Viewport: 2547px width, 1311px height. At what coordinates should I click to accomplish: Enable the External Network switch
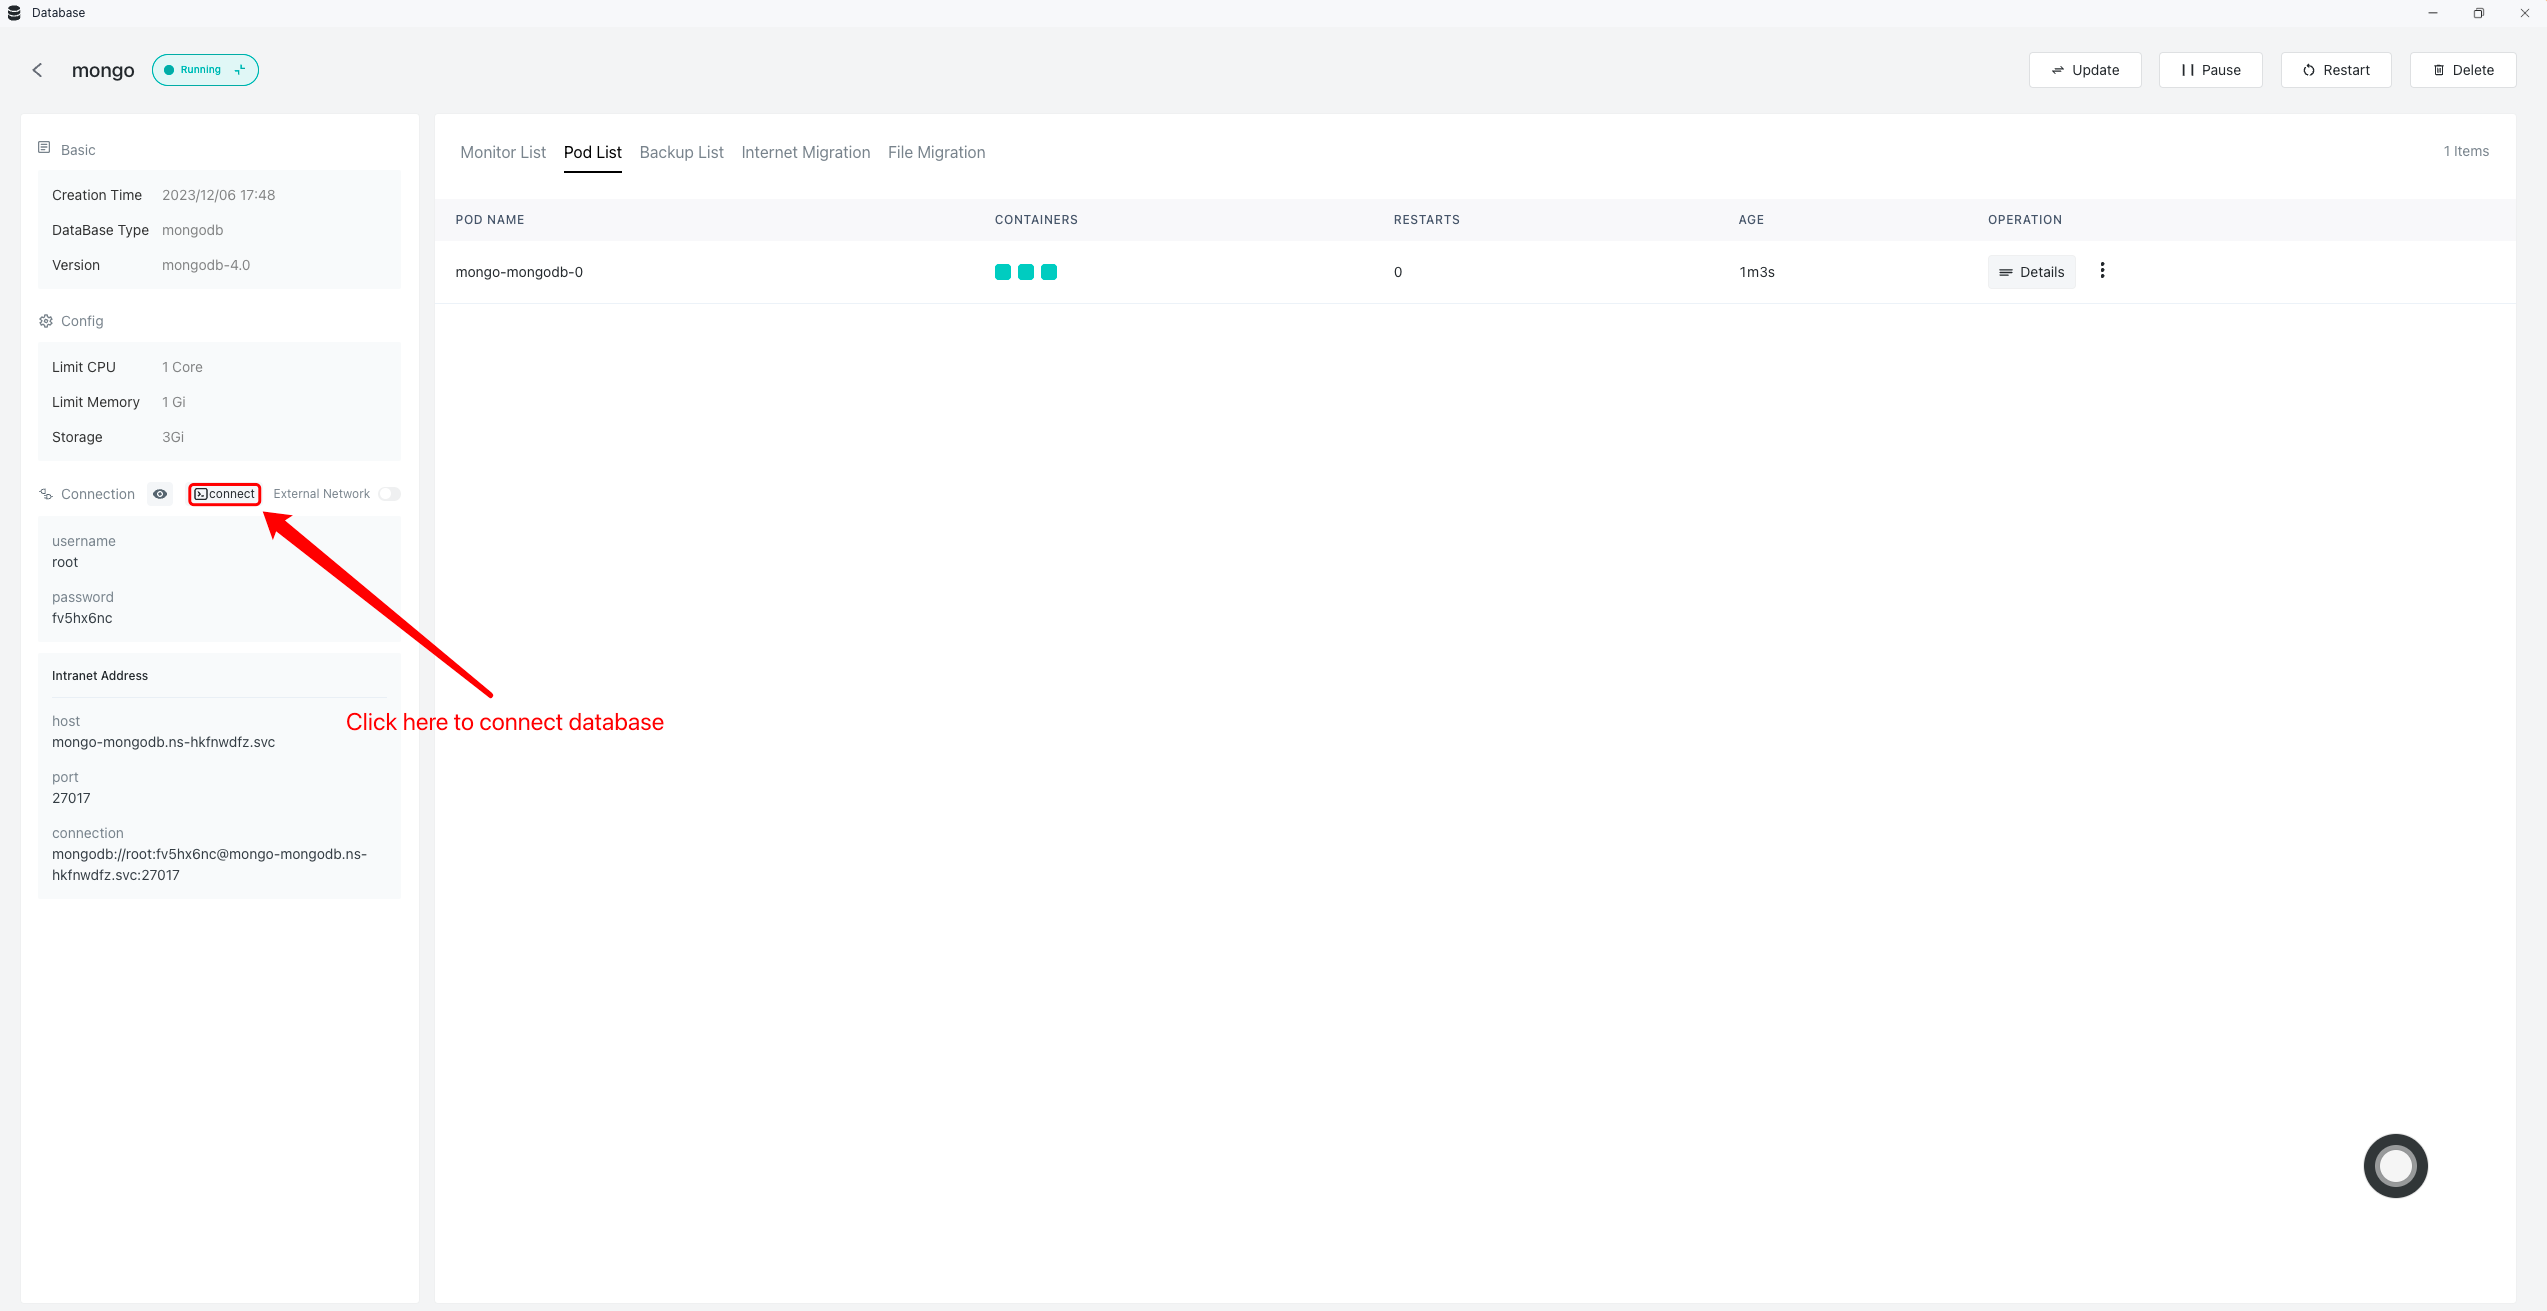[x=389, y=494]
